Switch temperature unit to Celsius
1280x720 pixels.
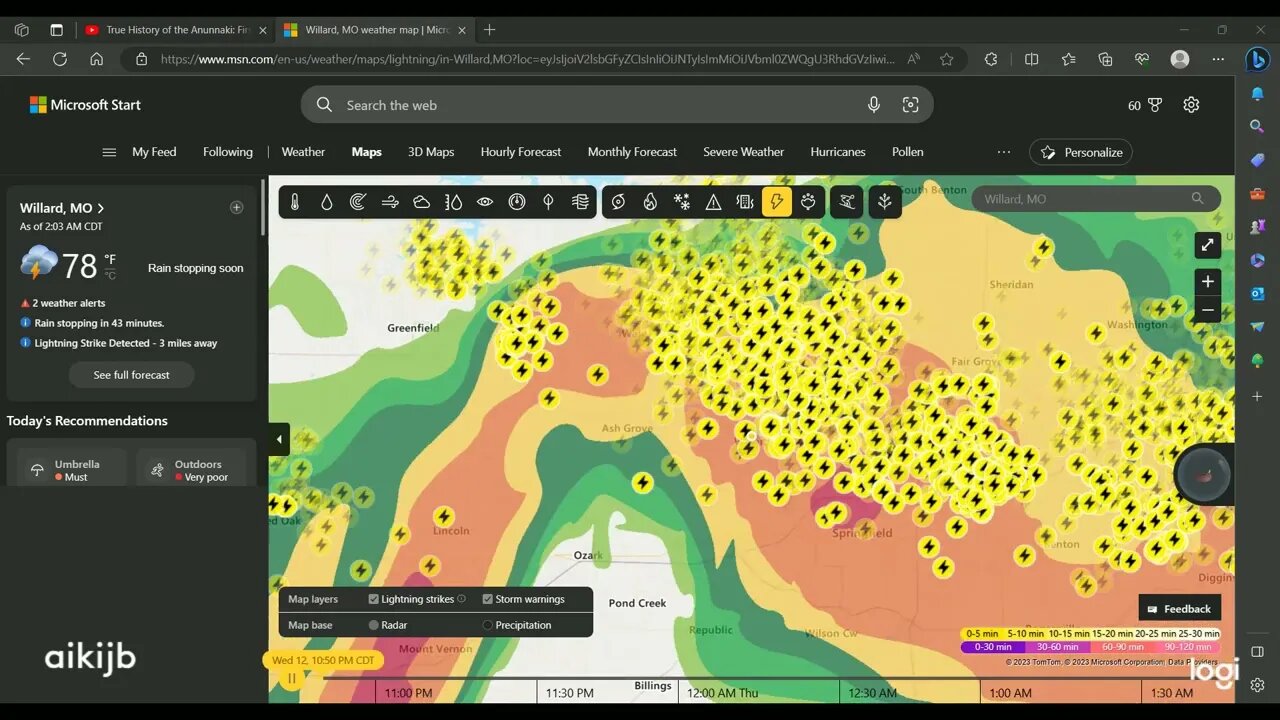click(110, 275)
